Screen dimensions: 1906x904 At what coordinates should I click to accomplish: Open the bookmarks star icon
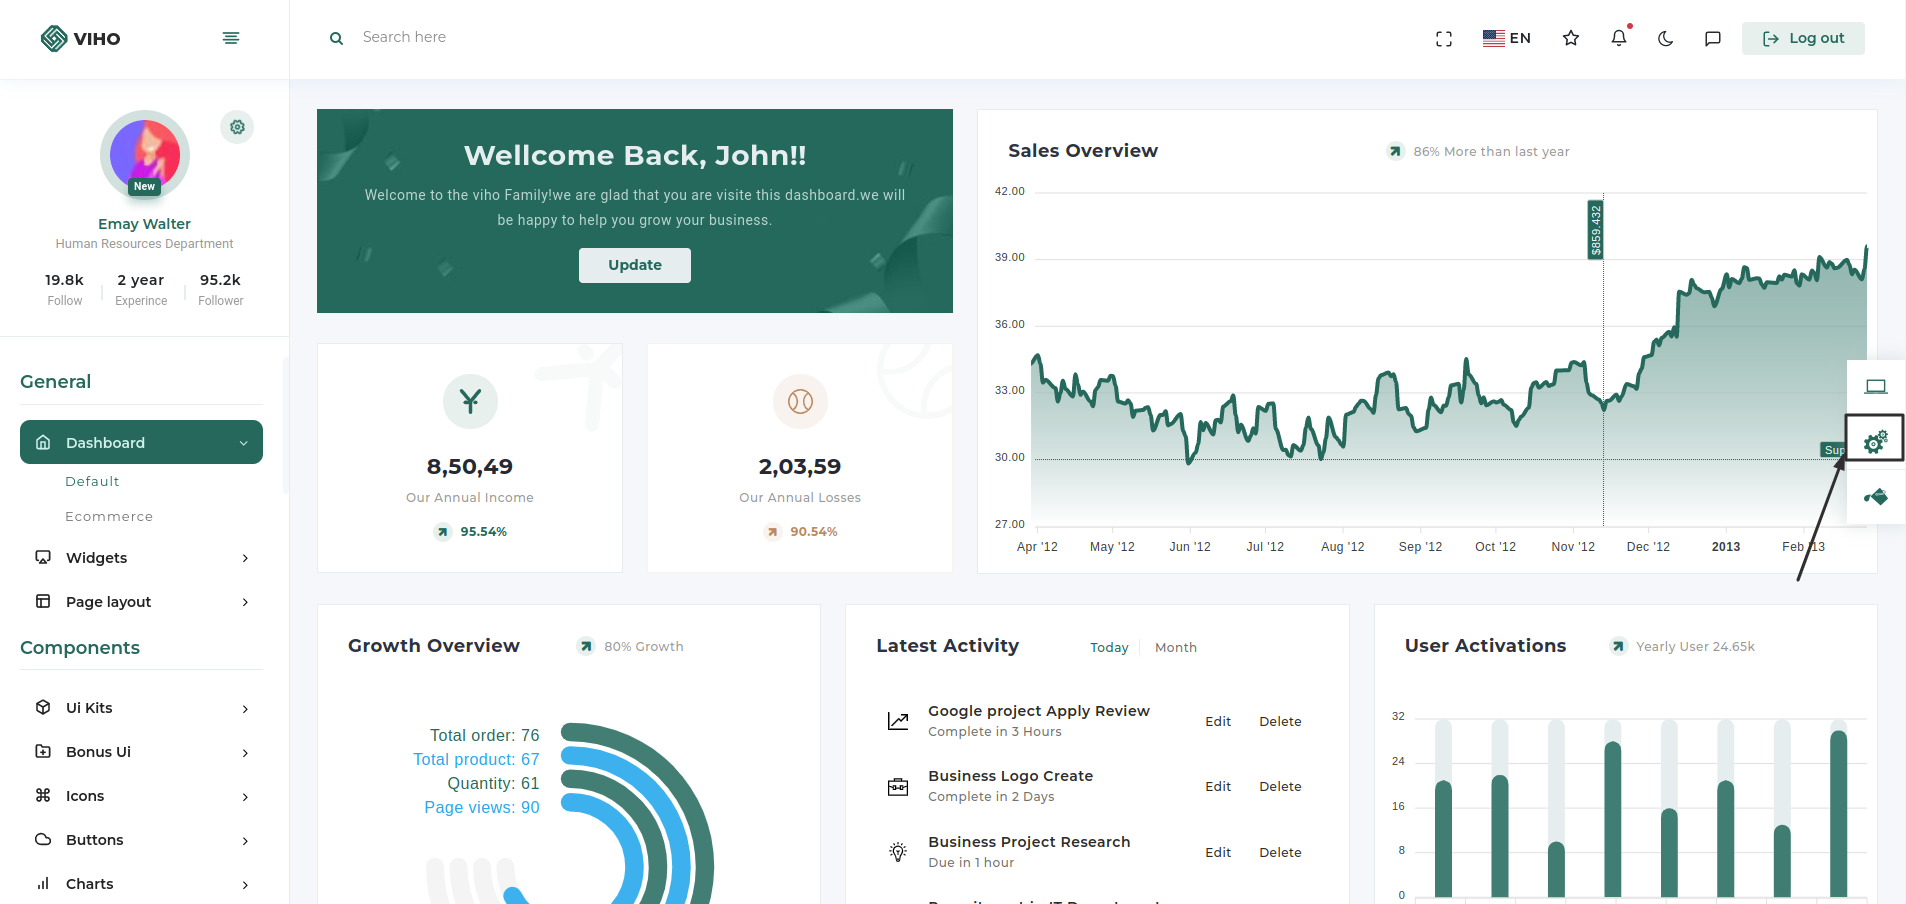tap(1570, 38)
